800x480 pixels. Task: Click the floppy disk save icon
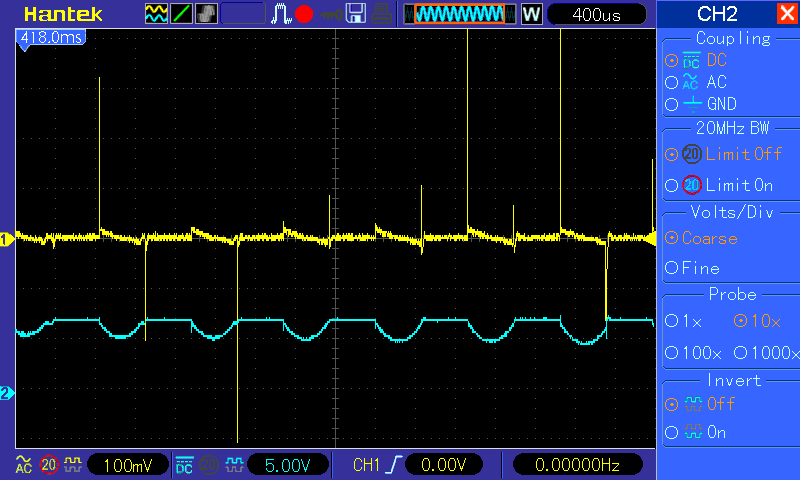tap(356, 14)
